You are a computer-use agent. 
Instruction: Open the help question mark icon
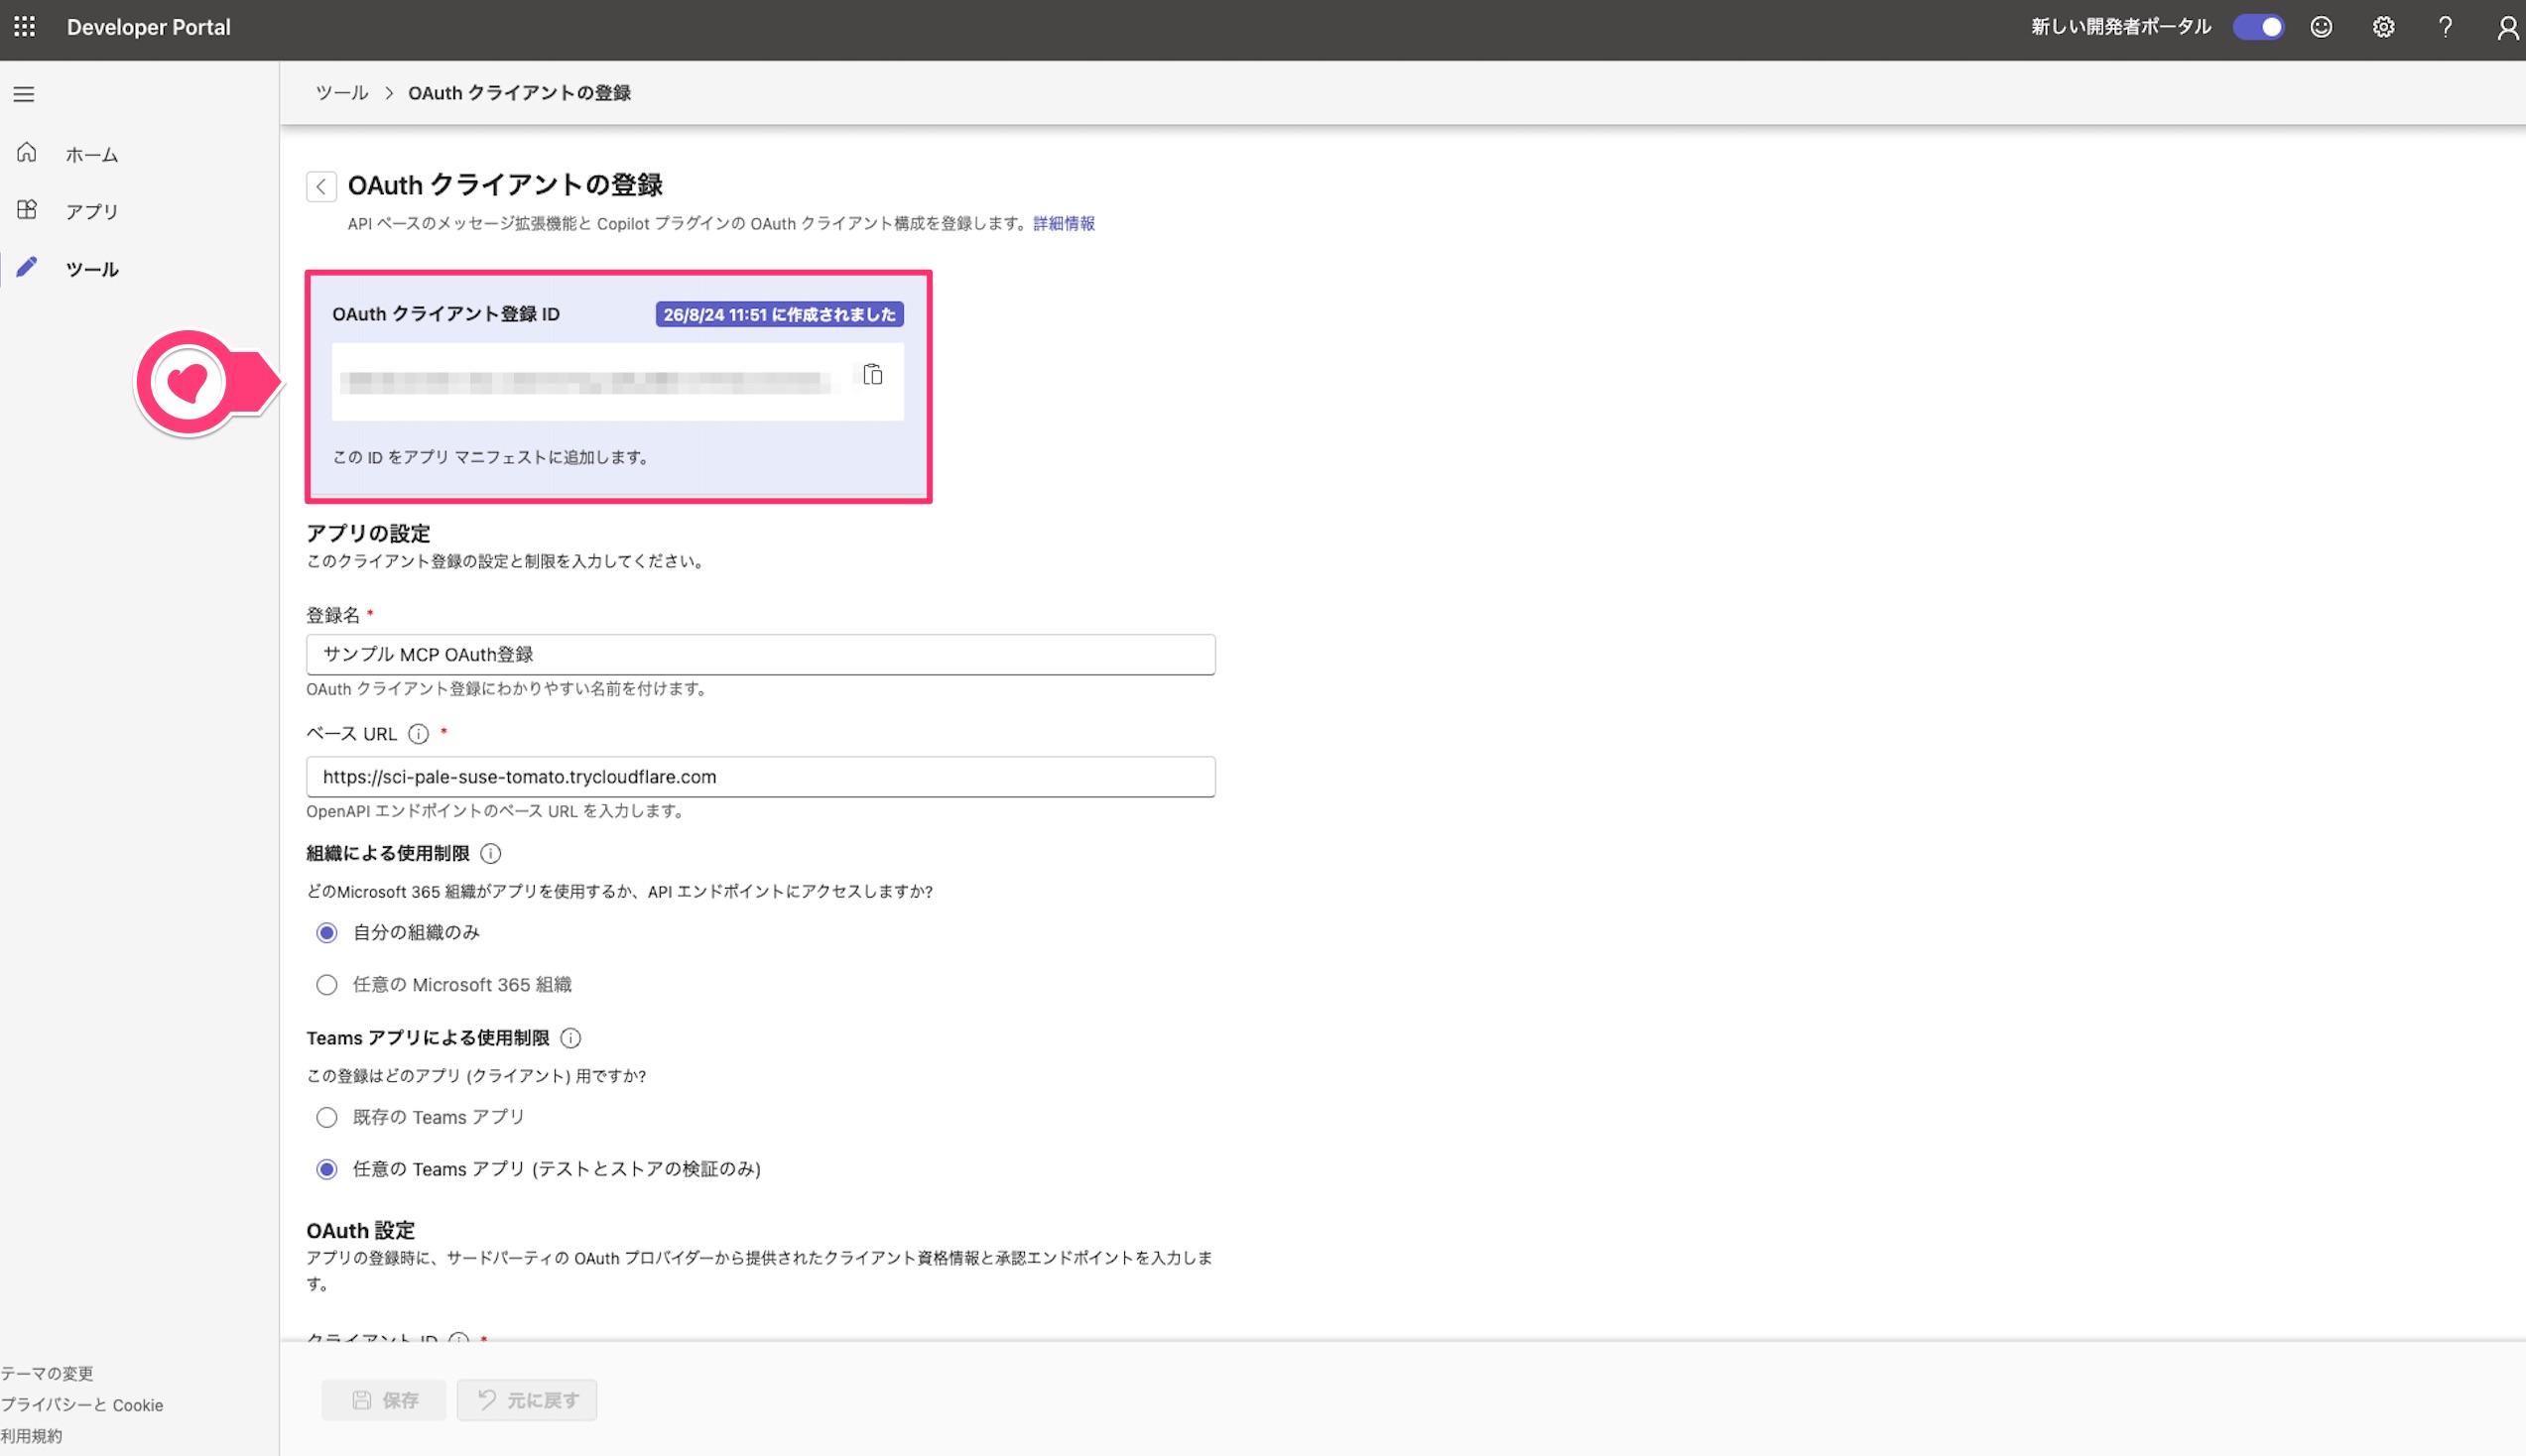(x=2445, y=27)
